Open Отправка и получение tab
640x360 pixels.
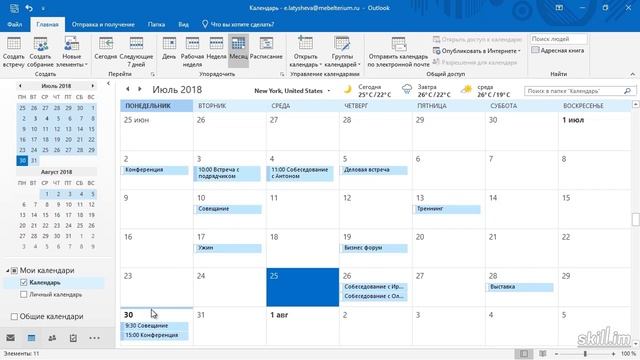pos(103,24)
